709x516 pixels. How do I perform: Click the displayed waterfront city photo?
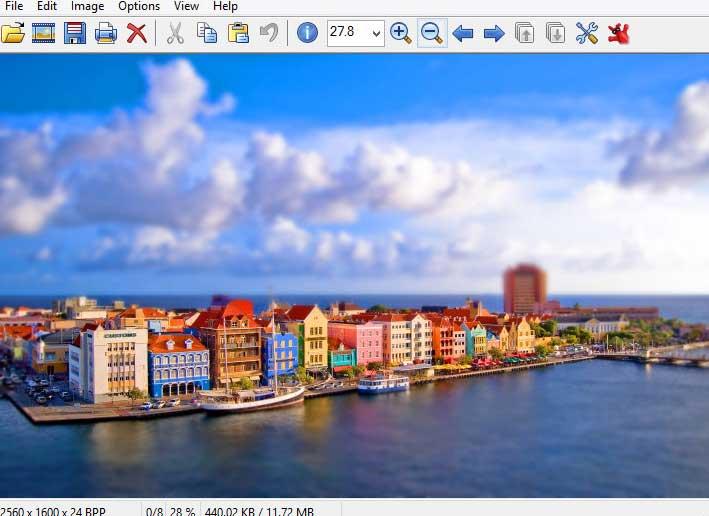(x=354, y=276)
